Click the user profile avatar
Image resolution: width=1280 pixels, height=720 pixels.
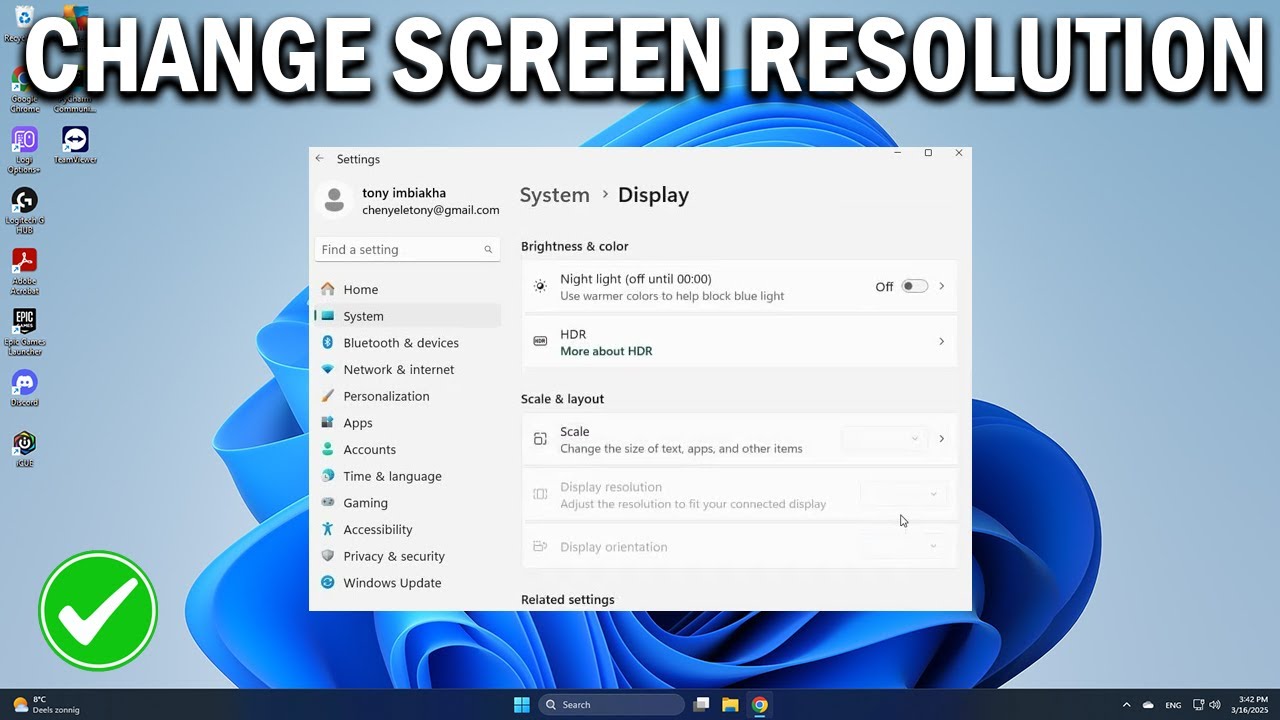click(x=335, y=201)
